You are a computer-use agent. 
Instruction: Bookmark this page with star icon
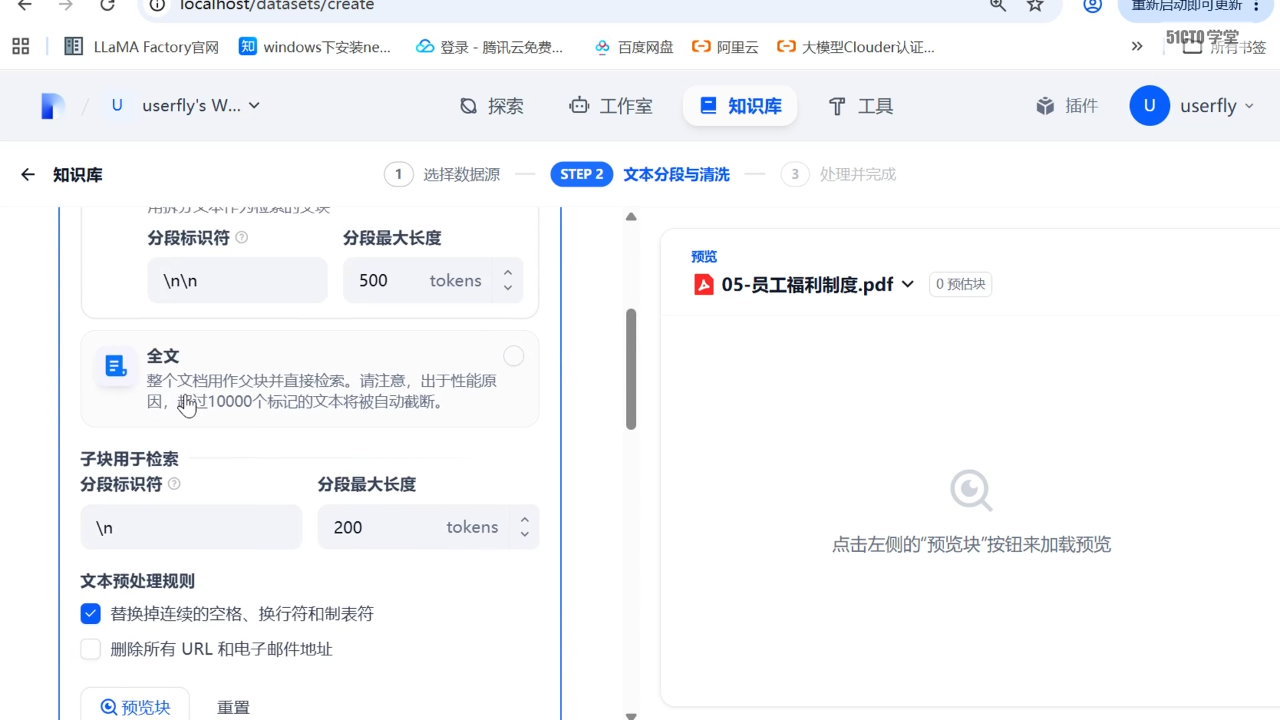[1035, 6]
